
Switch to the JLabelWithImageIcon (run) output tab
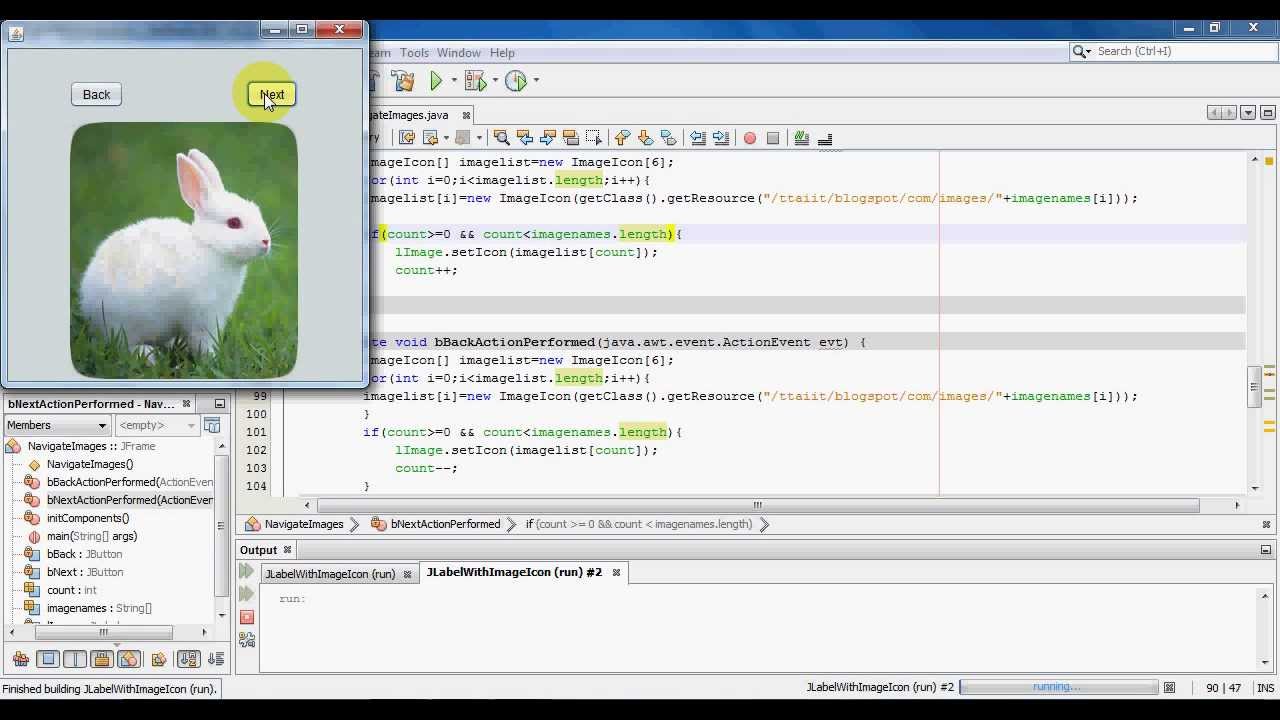(329, 574)
